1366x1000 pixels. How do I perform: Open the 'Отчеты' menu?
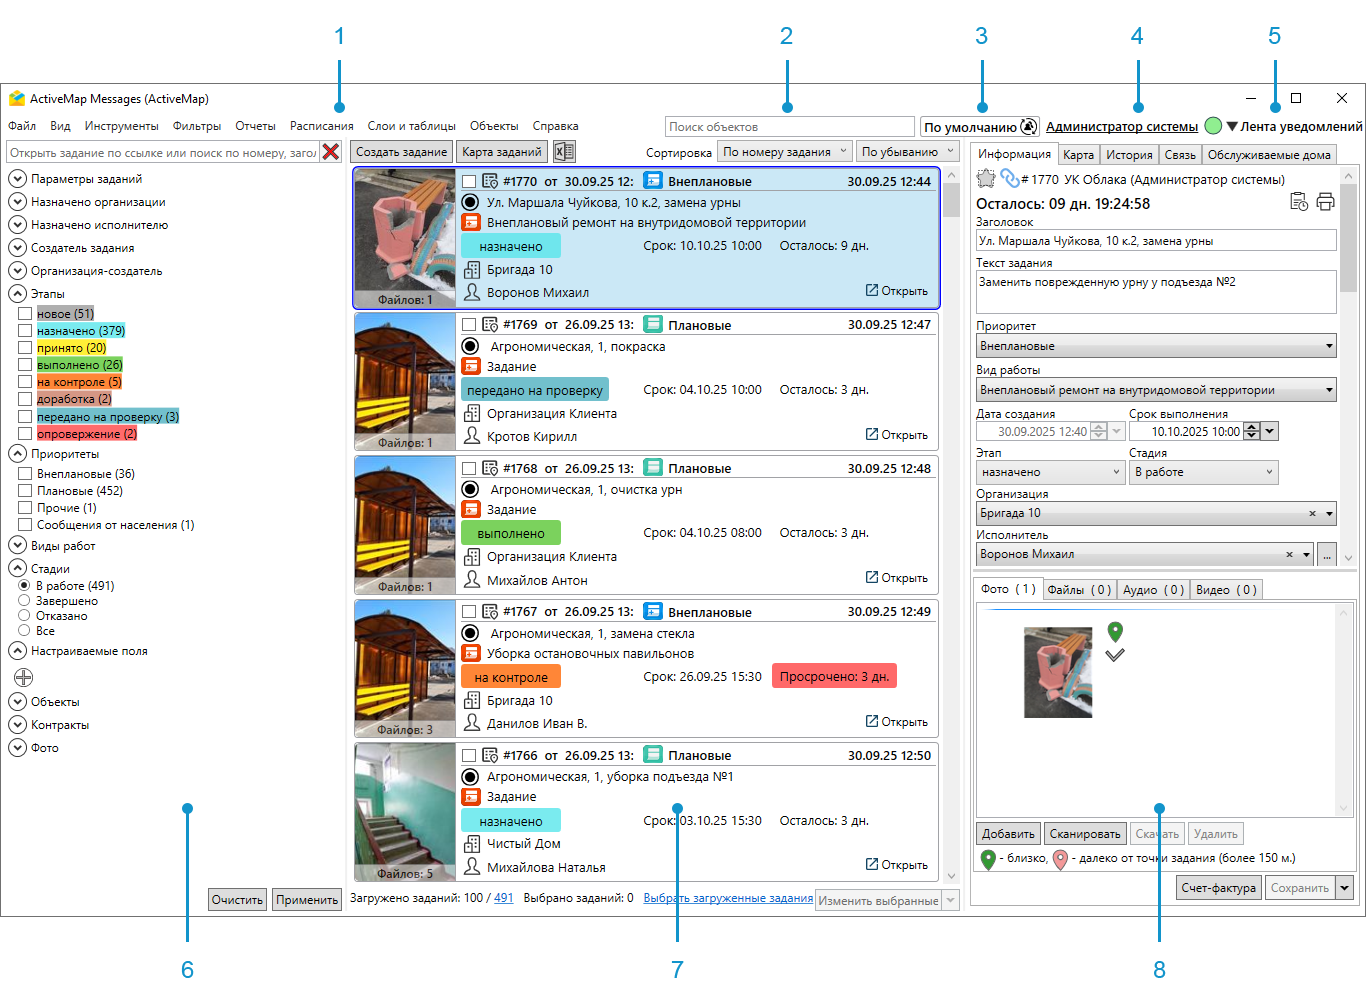coord(255,126)
